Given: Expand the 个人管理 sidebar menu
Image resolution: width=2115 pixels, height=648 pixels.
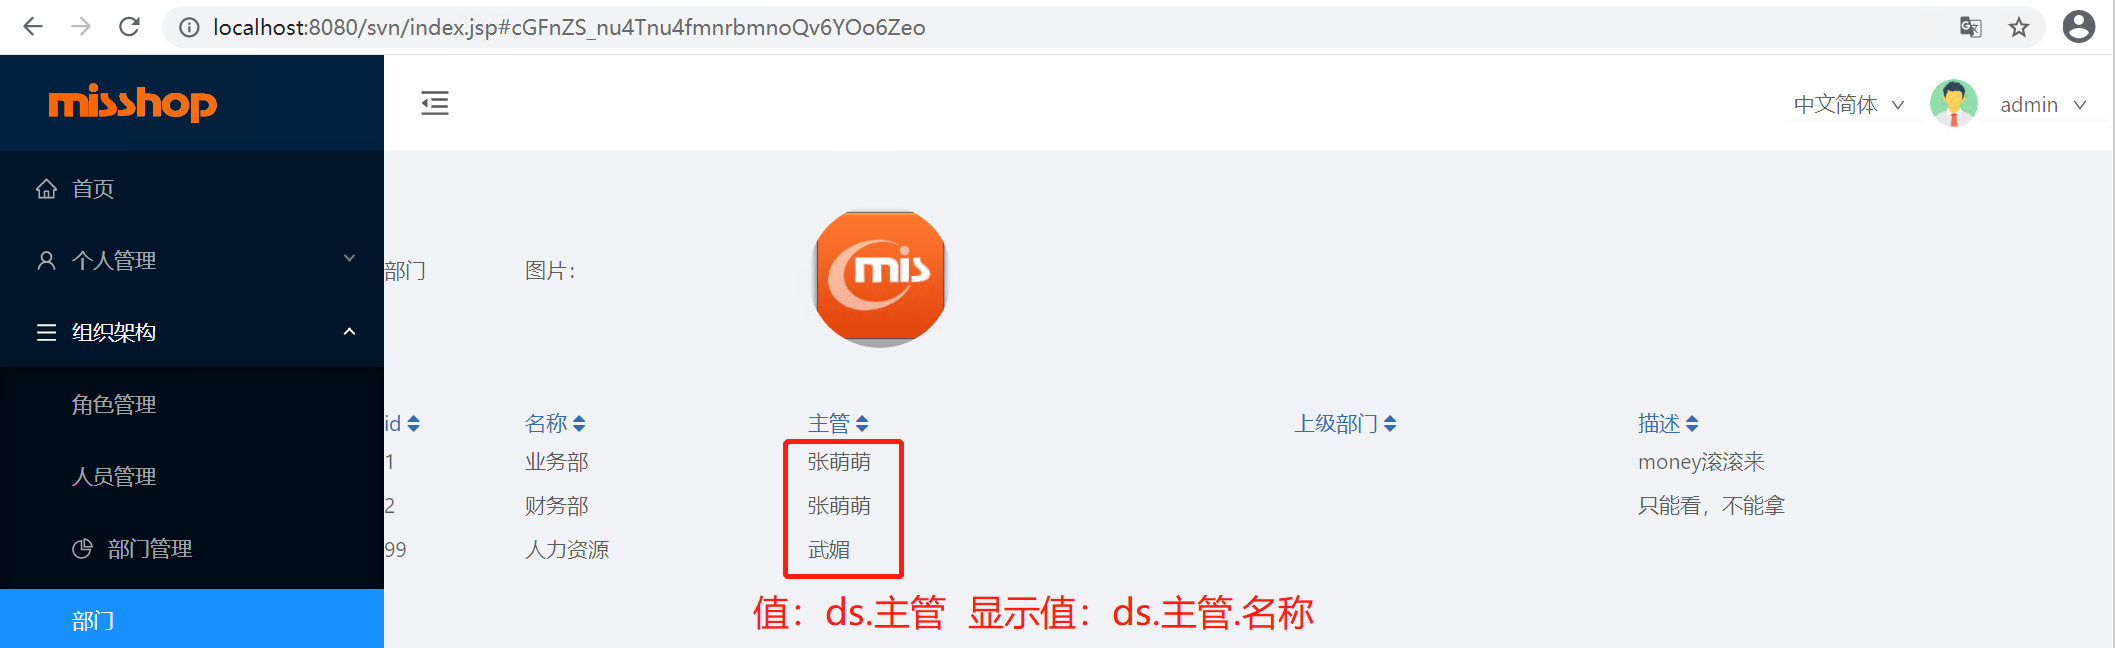Looking at the screenshot, I should (x=192, y=260).
